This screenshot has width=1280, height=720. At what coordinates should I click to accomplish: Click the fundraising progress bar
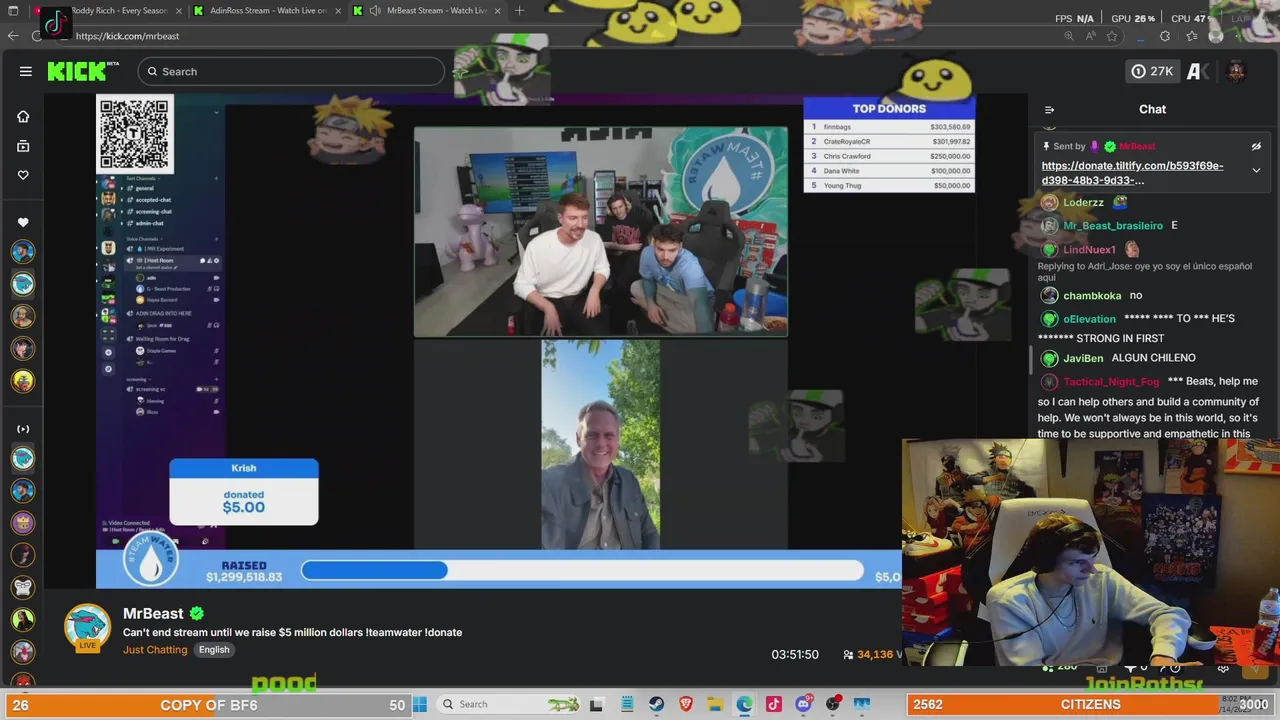[x=582, y=570]
